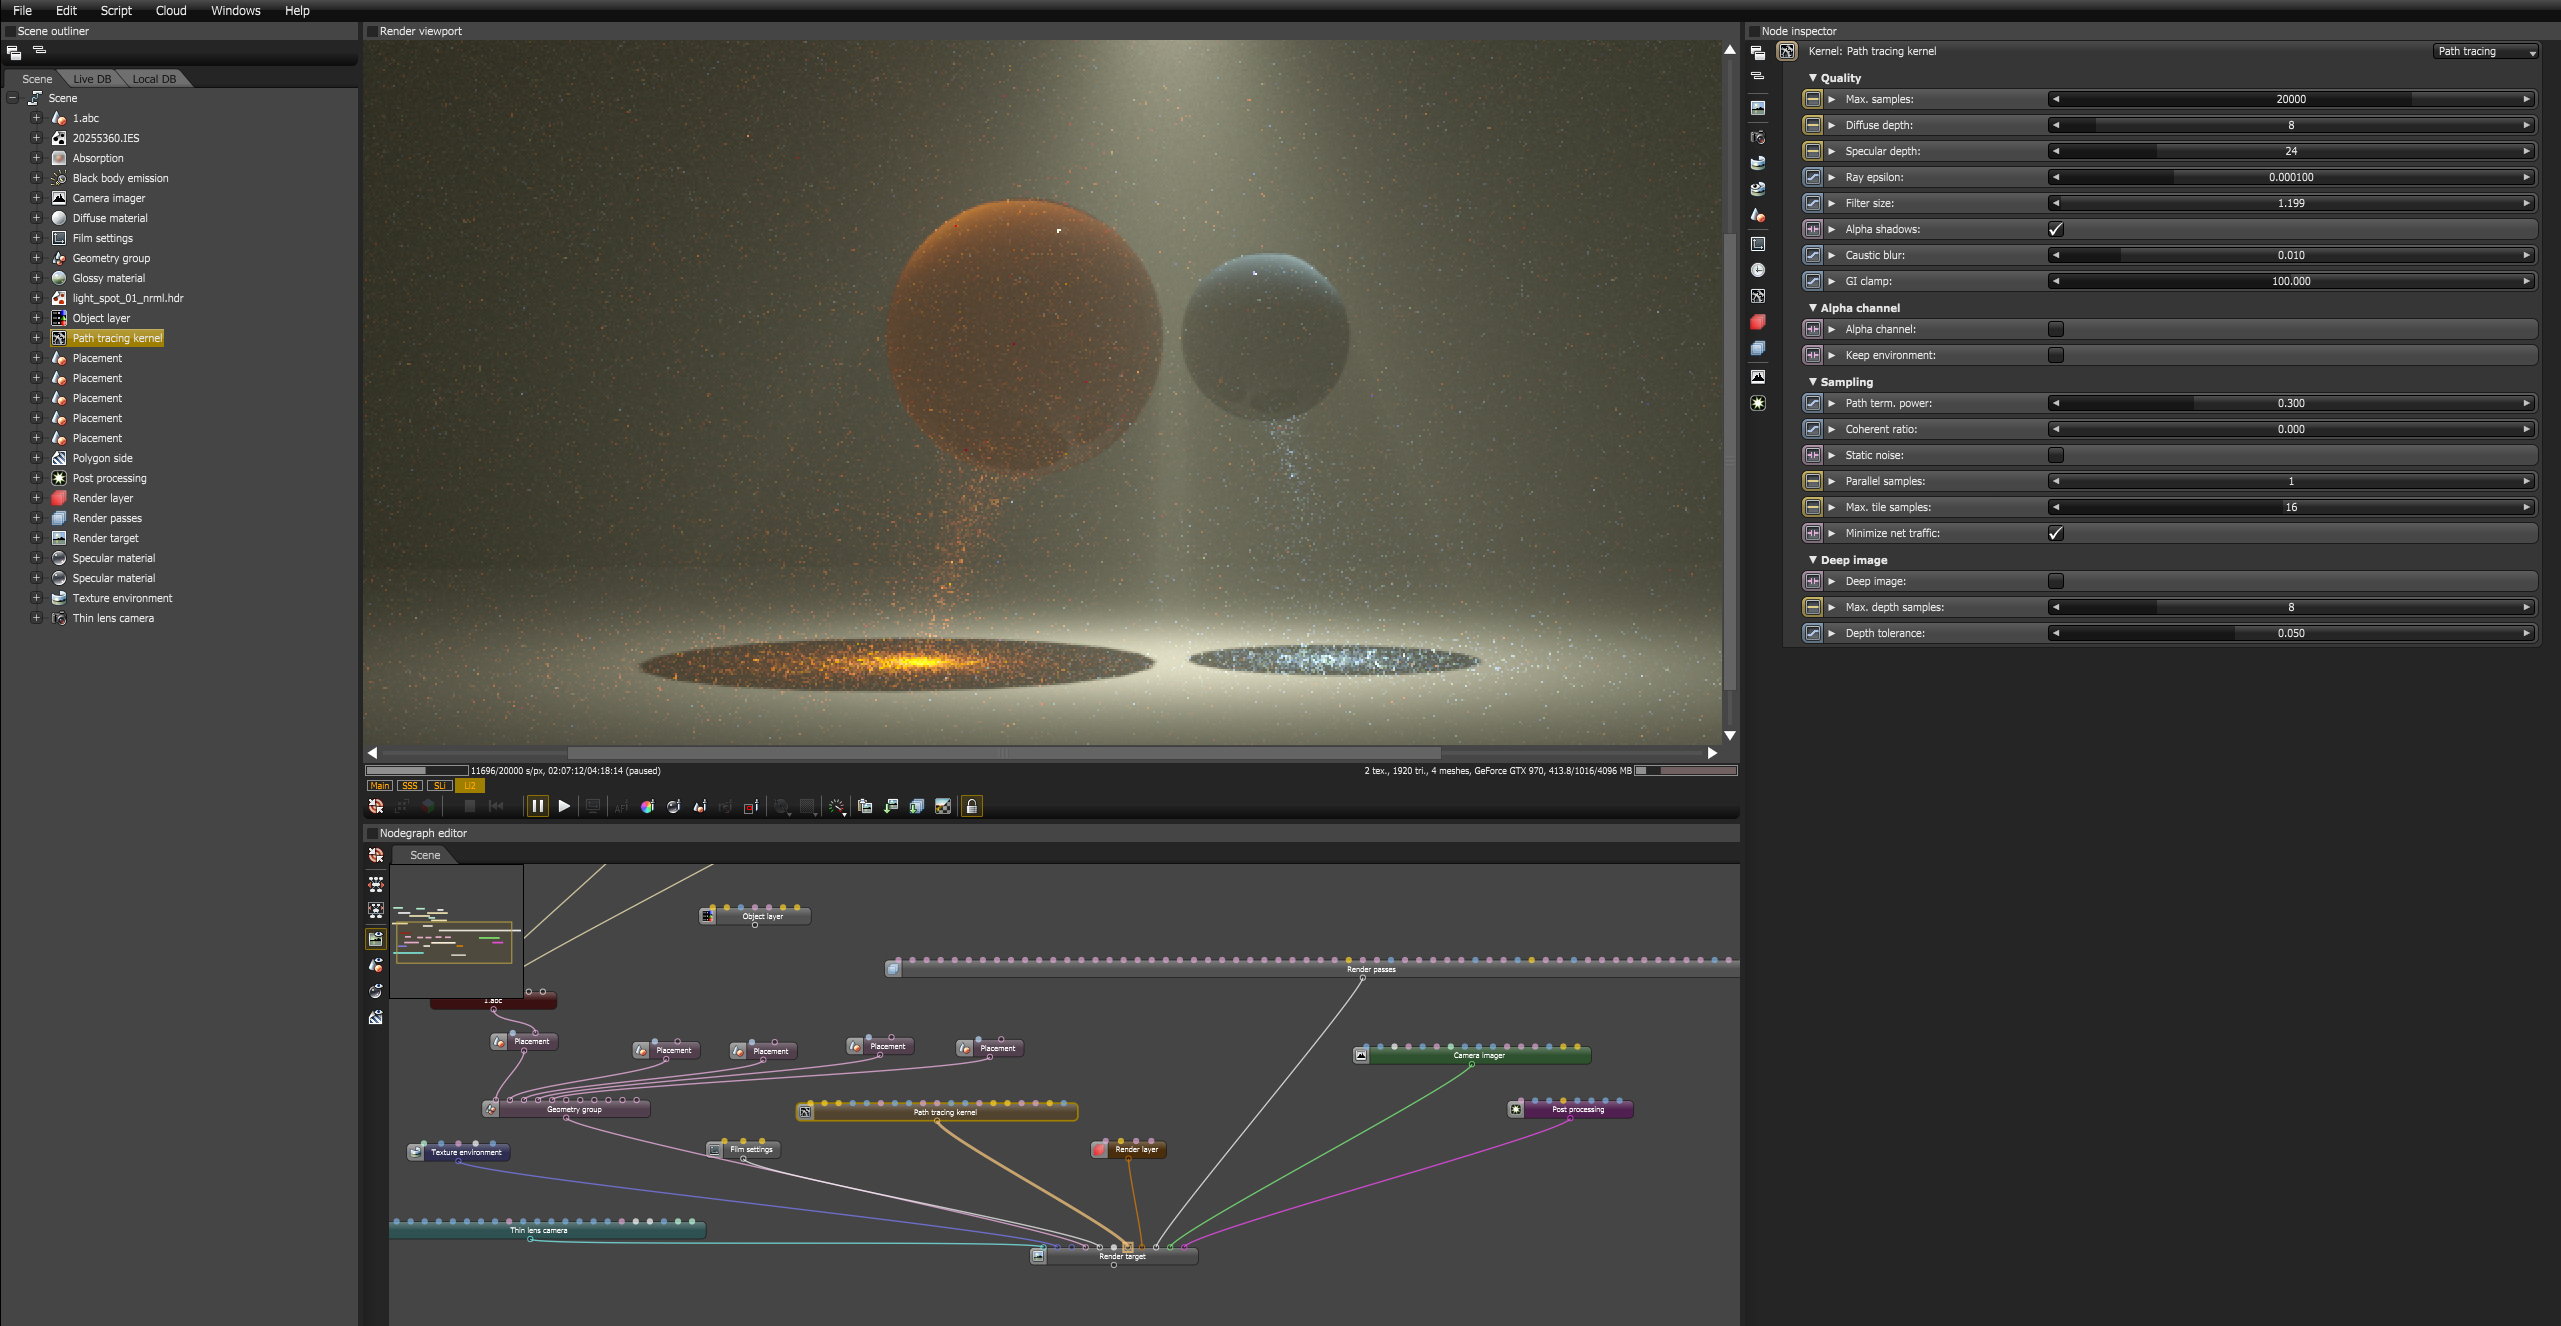The width and height of the screenshot is (2561, 1326).
Task: Open the Path tracing kernel type dropdown
Action: (2486, 51)
